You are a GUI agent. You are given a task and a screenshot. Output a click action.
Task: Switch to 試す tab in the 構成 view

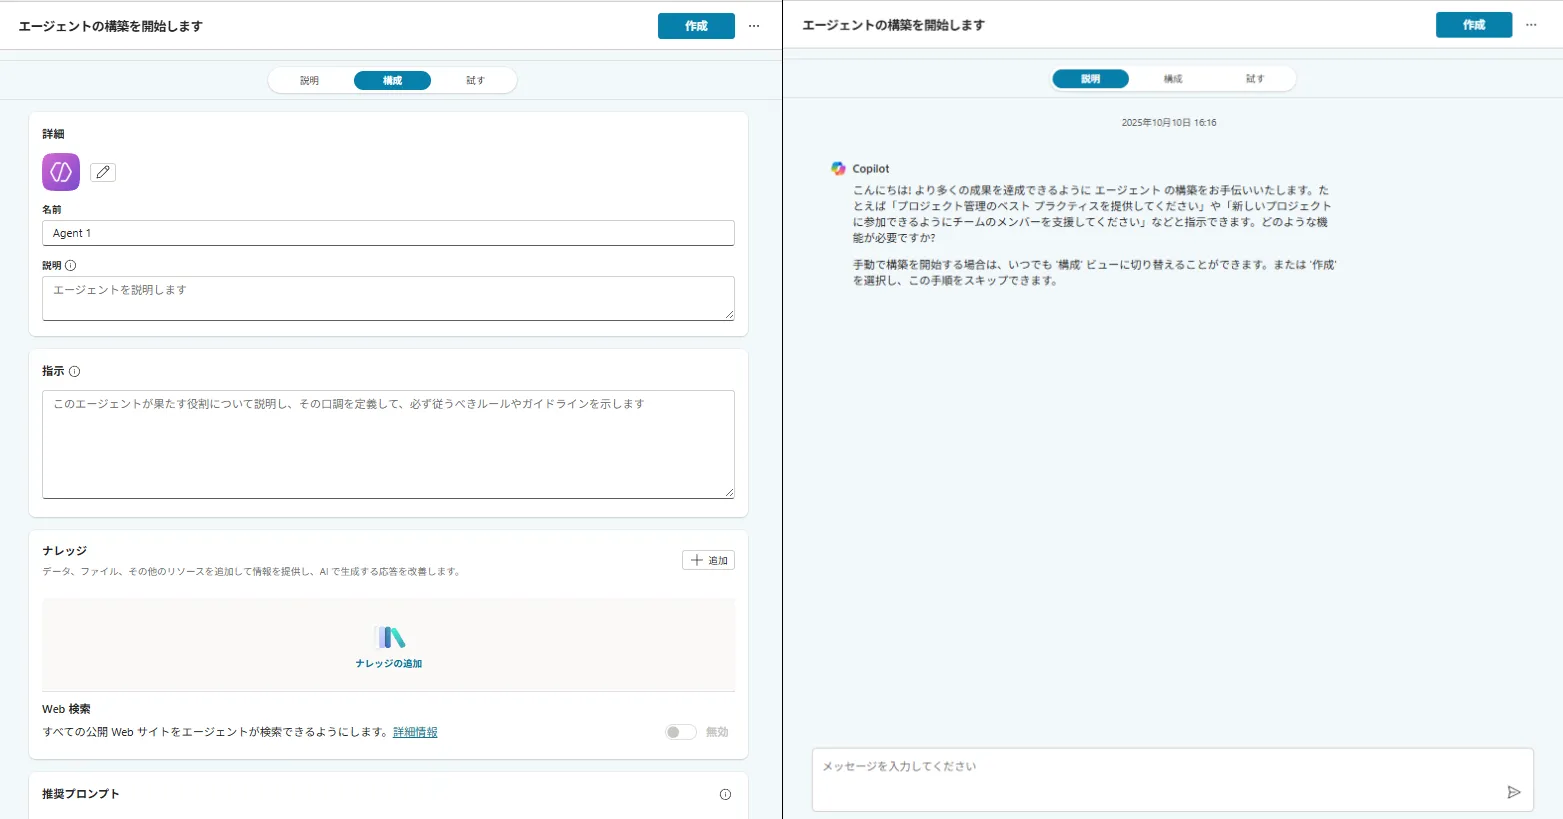tap(475, 81)
